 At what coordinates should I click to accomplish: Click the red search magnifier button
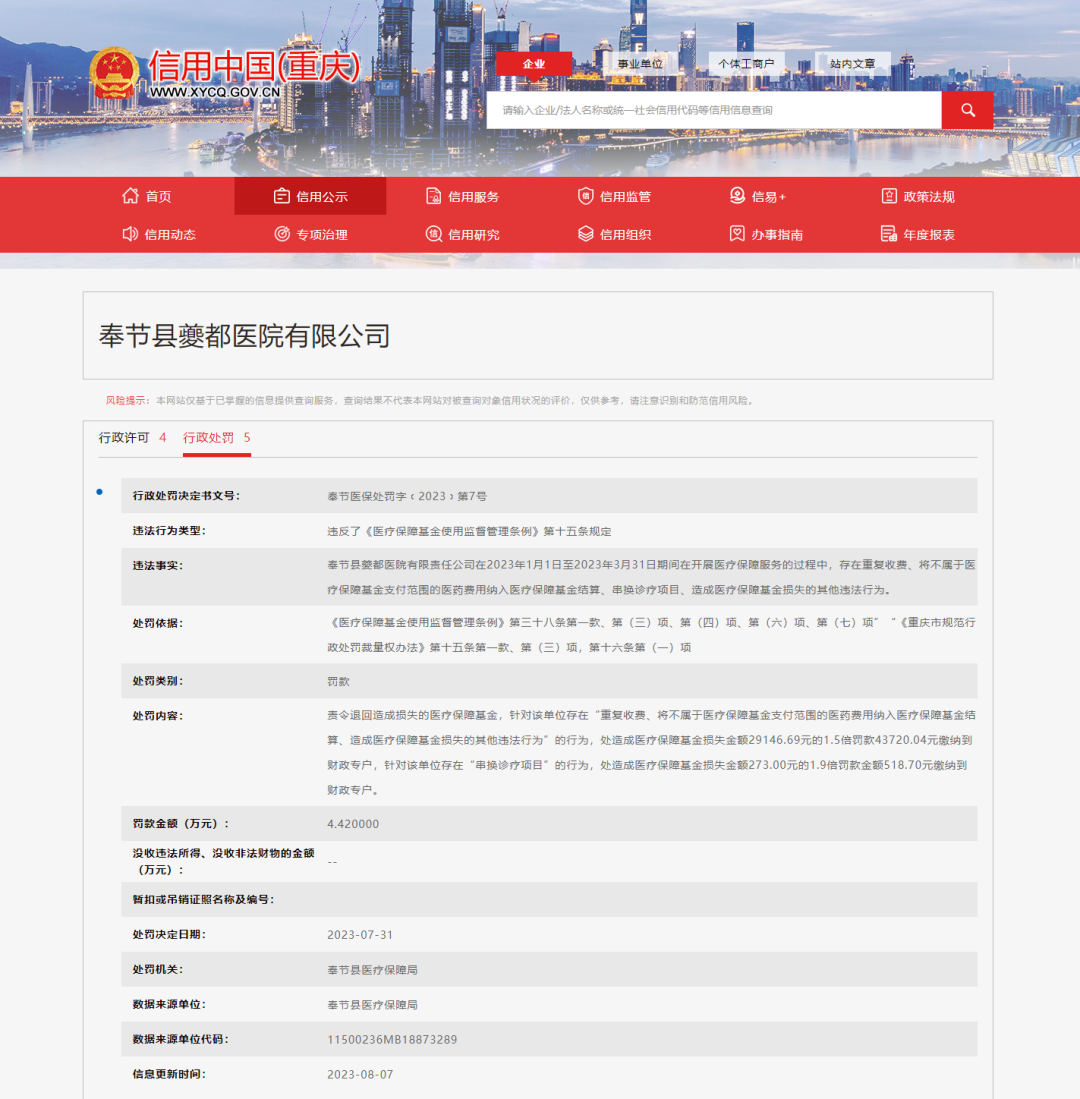click(x=967, y=110)
